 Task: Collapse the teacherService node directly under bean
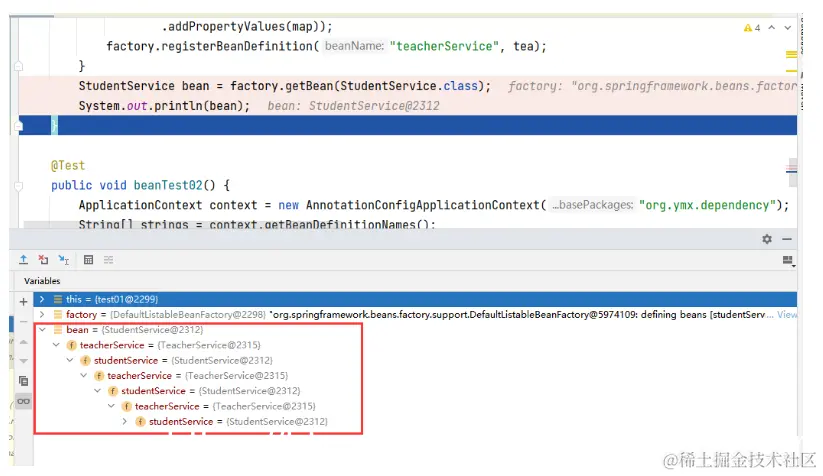point(56,345)
